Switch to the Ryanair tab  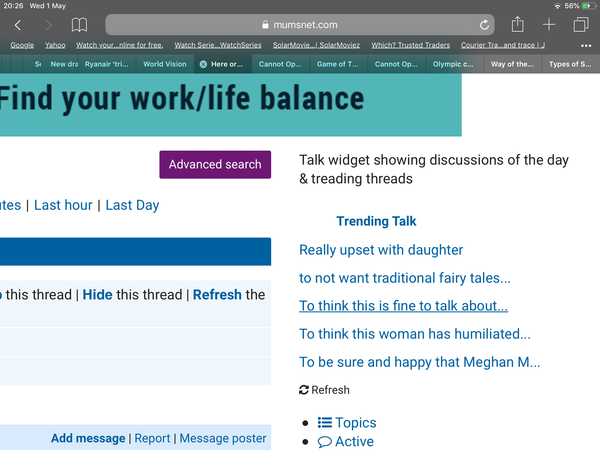(x=107, y=64)
